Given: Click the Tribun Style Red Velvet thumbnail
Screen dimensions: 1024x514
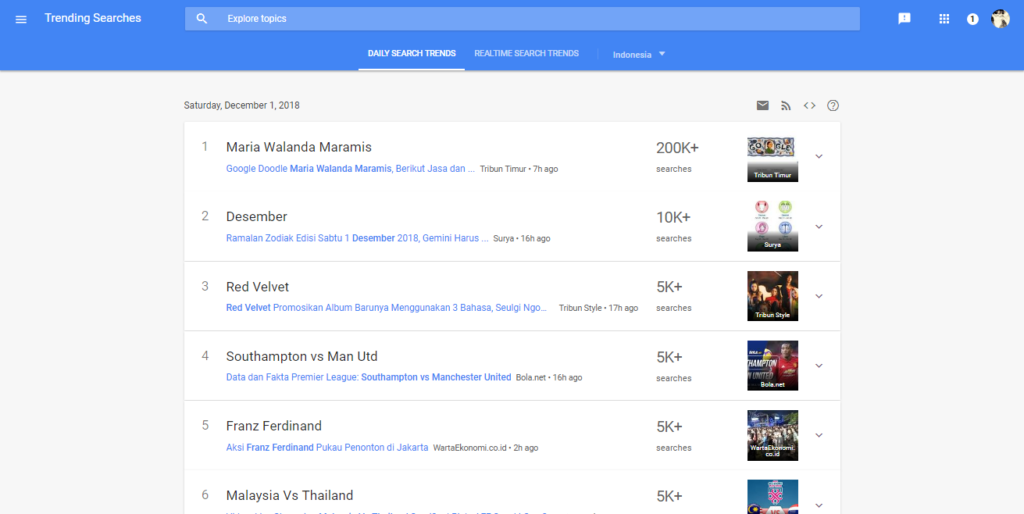Looking at the screenshot, I should click(773, 296).
